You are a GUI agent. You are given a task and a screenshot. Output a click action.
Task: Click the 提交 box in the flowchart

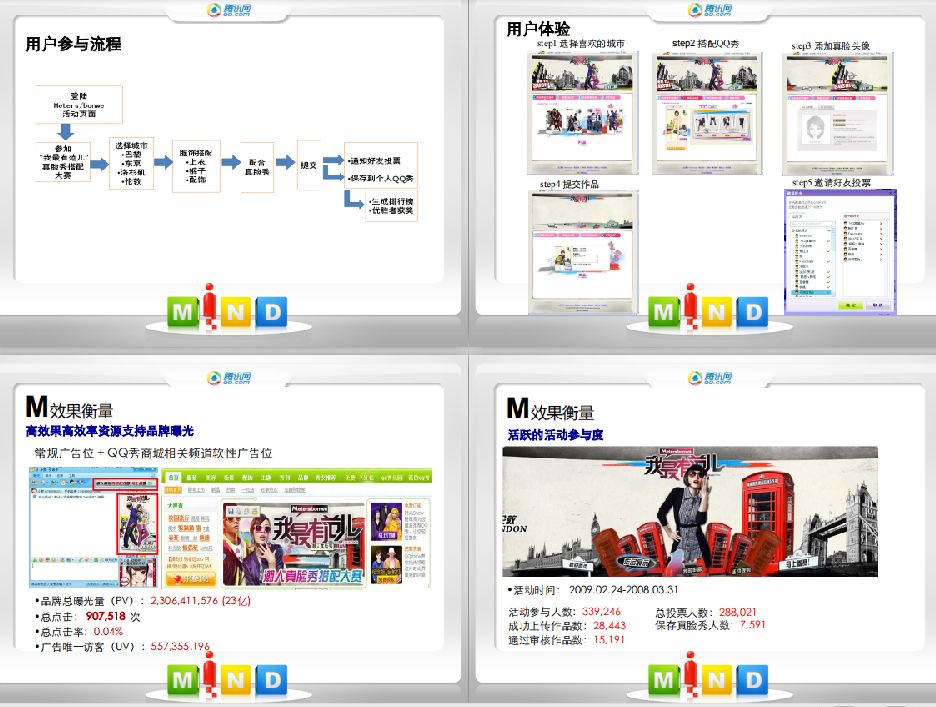tap(306, 163)
